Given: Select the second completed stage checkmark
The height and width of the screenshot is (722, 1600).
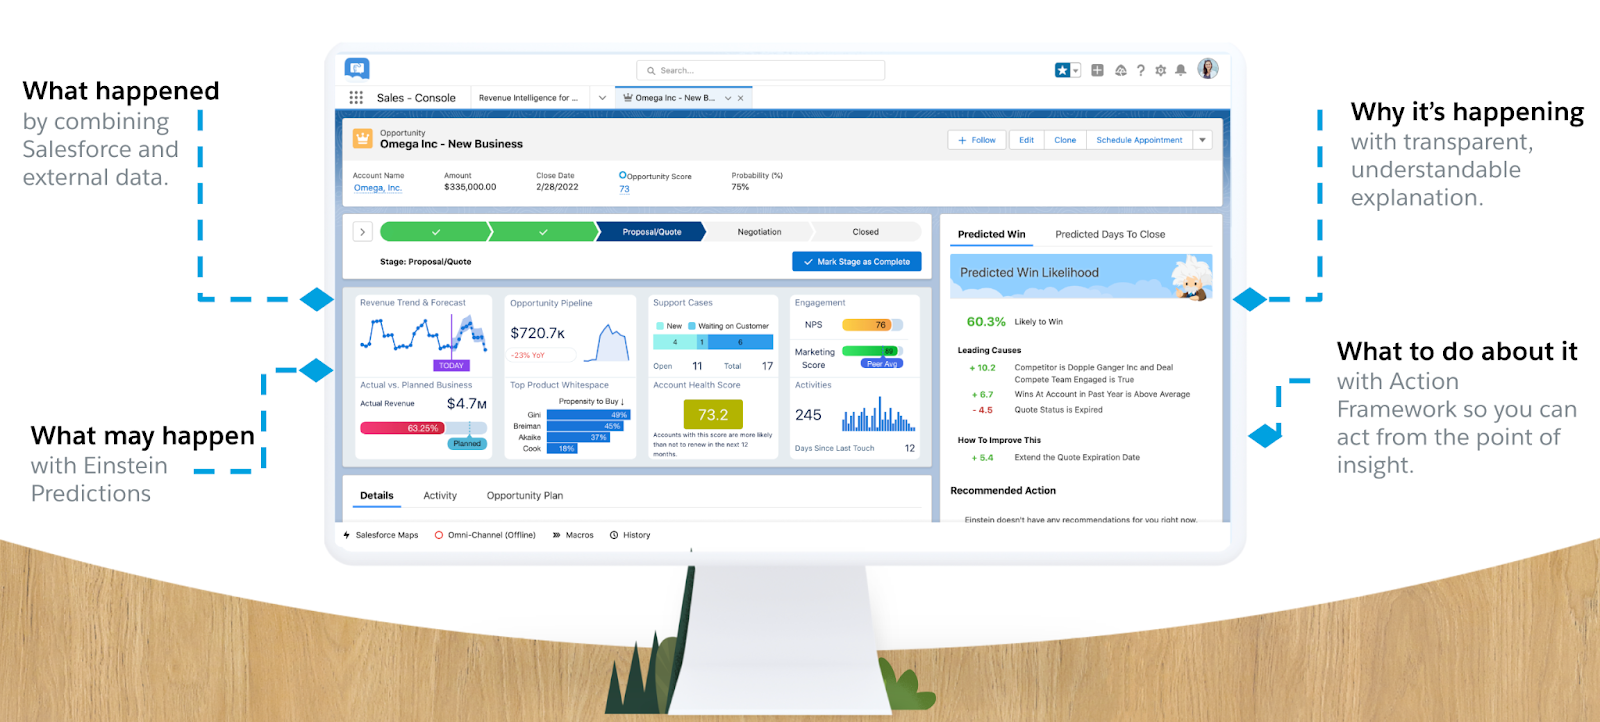Looking at the screenshot, I should pyautogui.click(x=543, y=232).
